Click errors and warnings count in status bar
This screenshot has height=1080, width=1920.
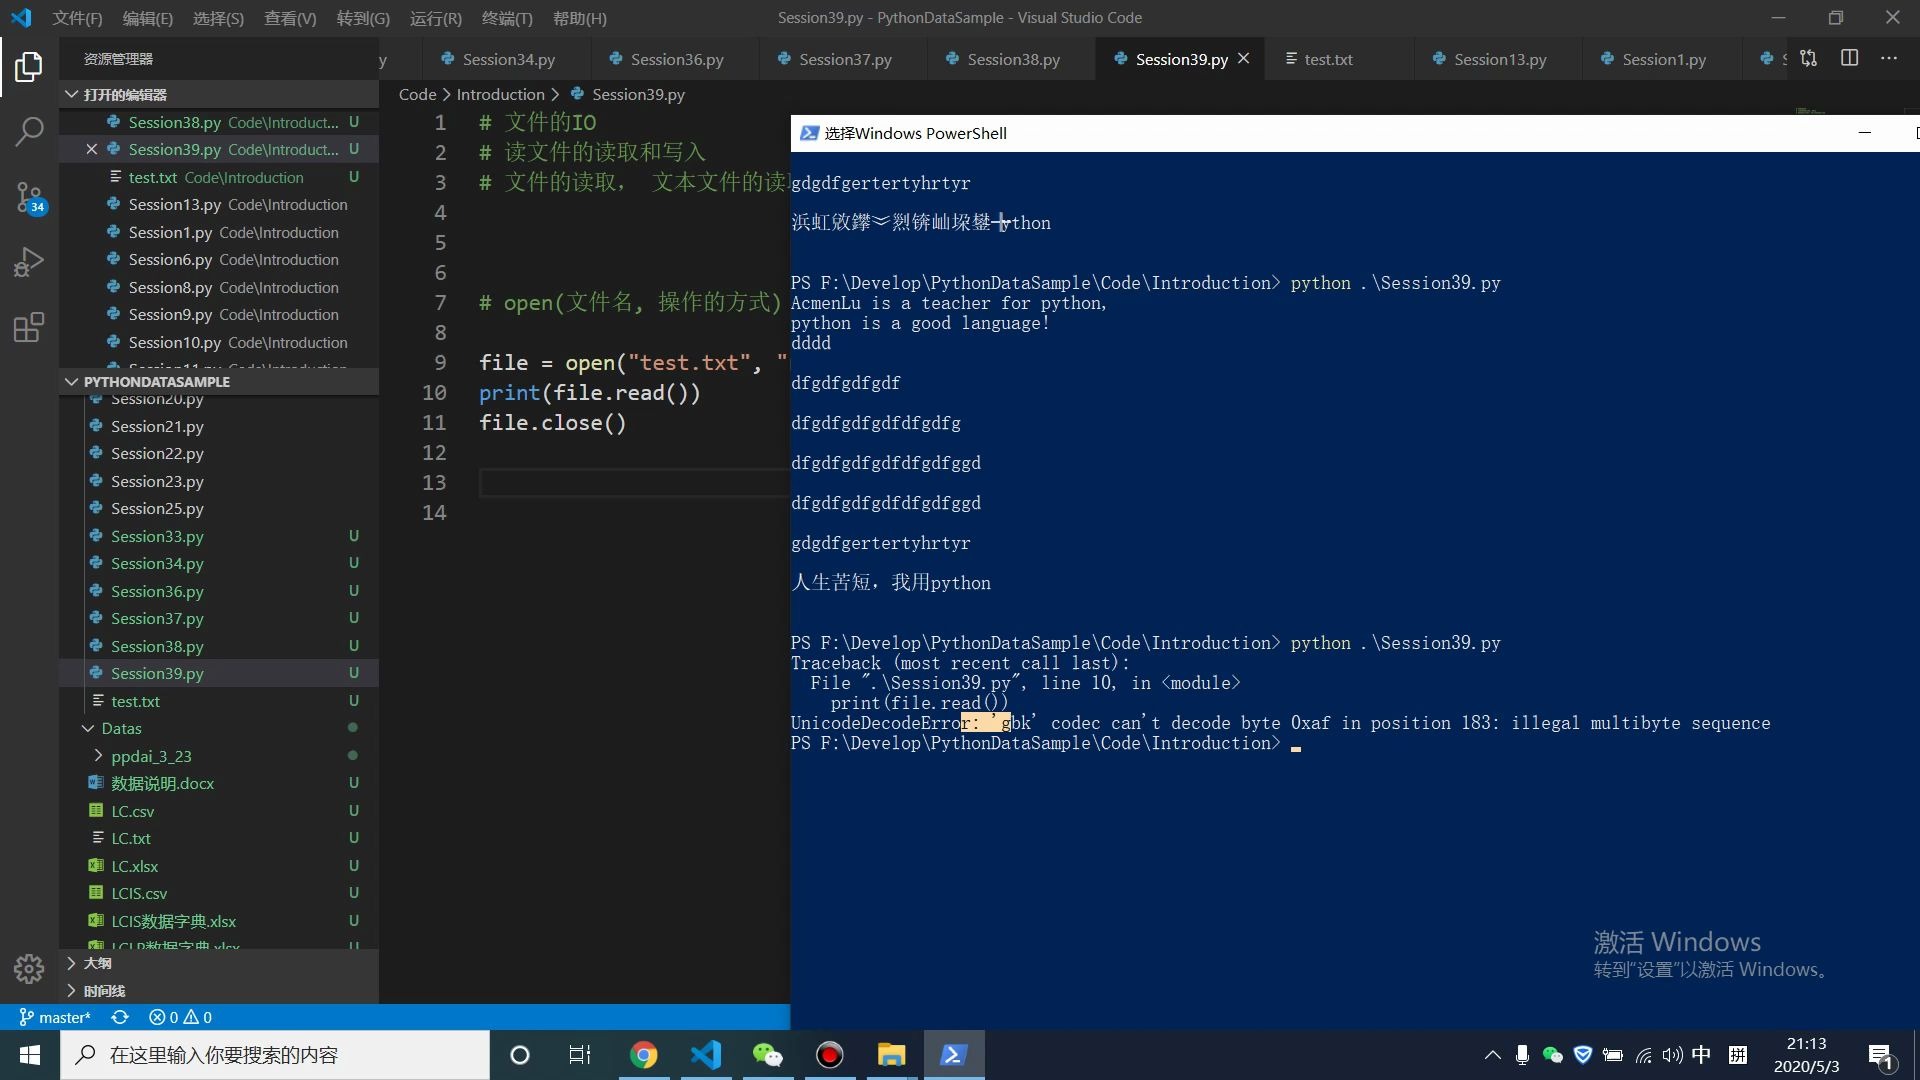(180, 1017)
